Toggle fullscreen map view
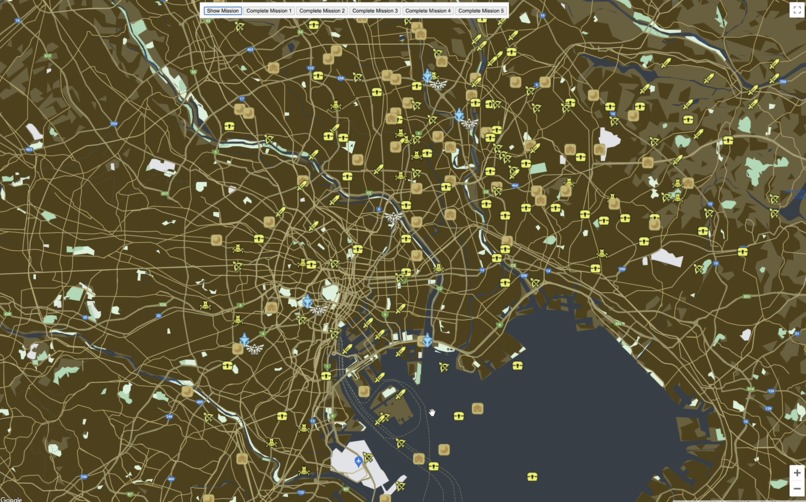The height and width of the screenshot is (502, 806). click(x=796, y=10)
